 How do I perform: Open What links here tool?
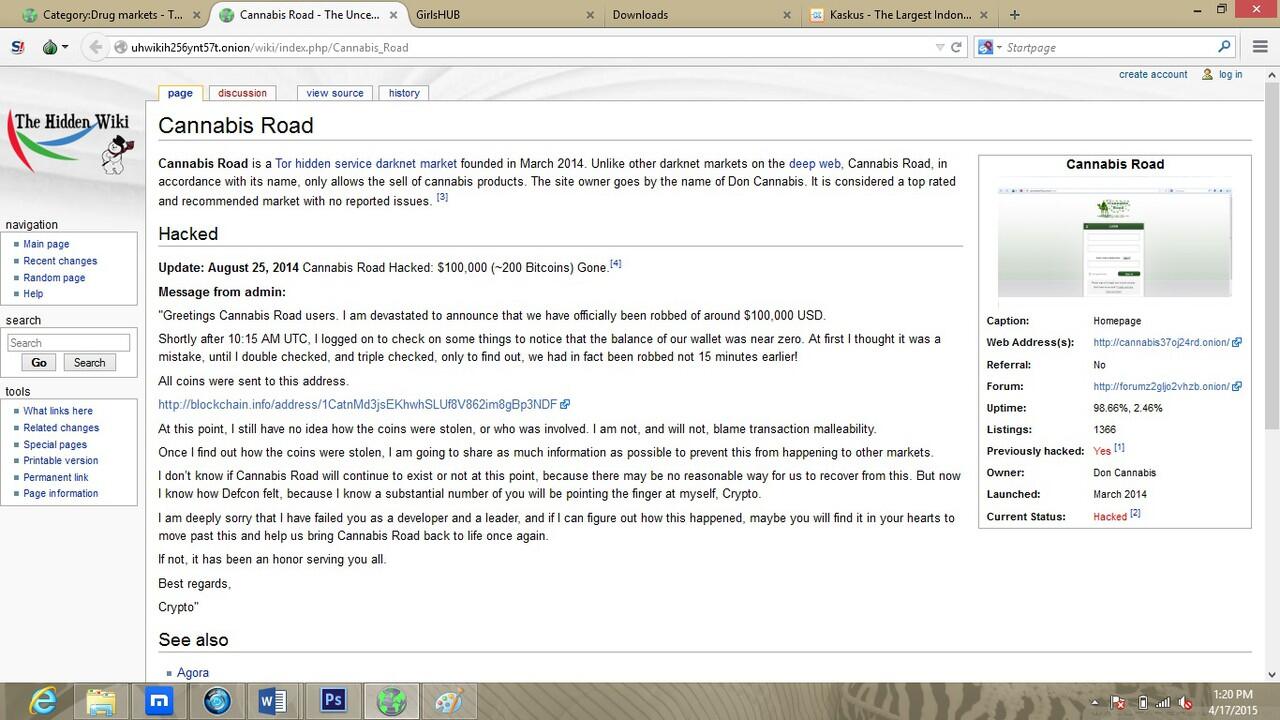pyautogui.click(x=58, y=411)
